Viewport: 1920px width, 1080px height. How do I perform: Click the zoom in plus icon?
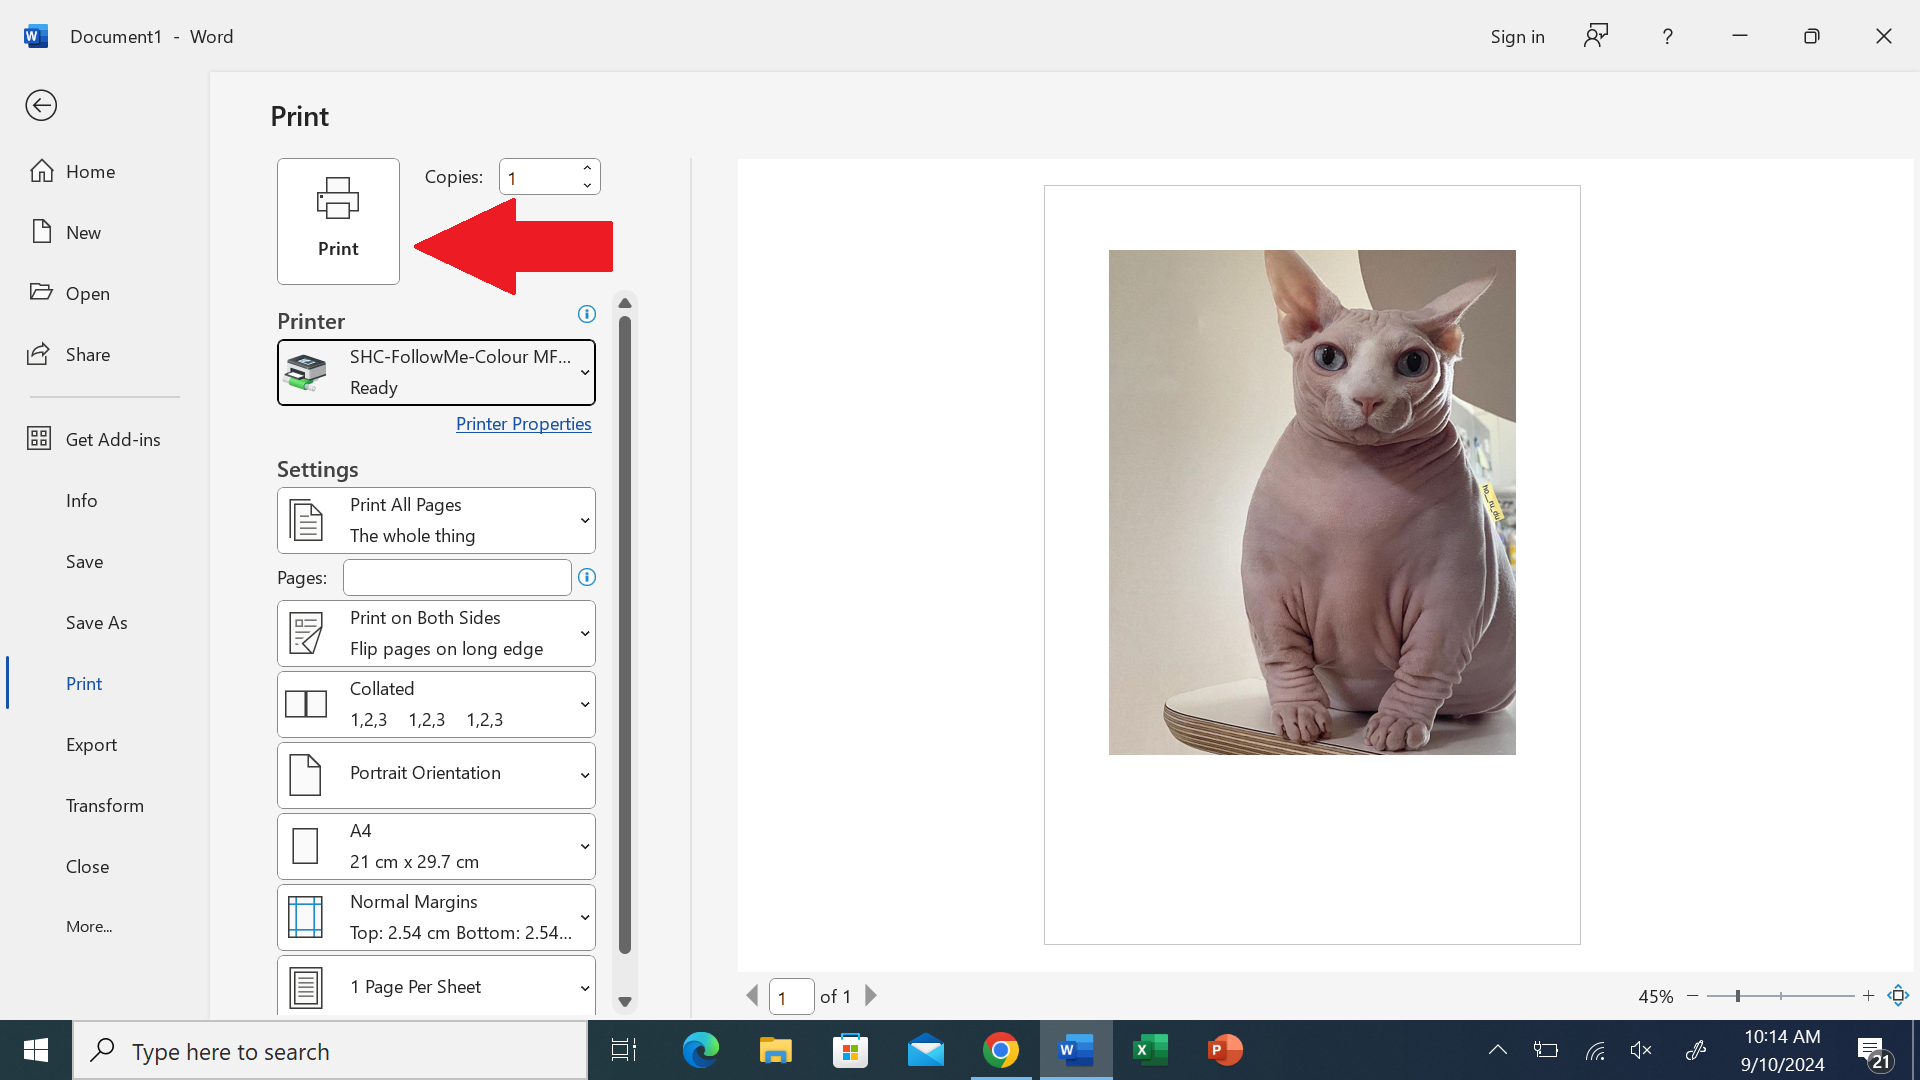coord(1868,995)
